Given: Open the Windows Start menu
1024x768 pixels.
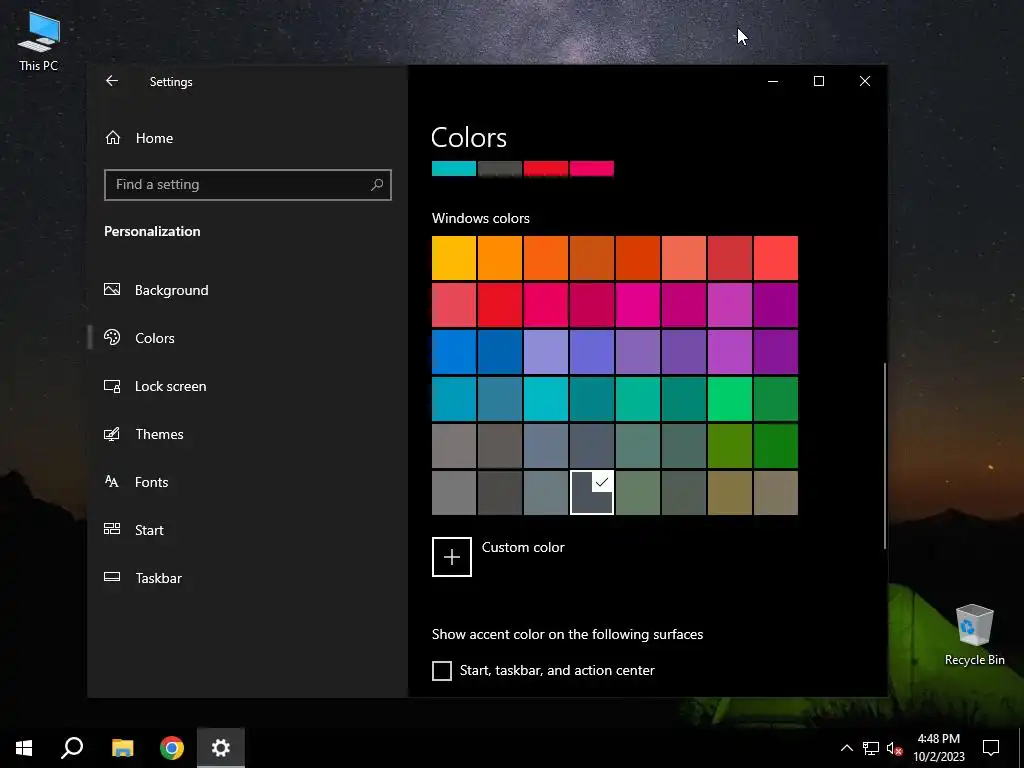Looking at the screenshot, I should (24, 748).
